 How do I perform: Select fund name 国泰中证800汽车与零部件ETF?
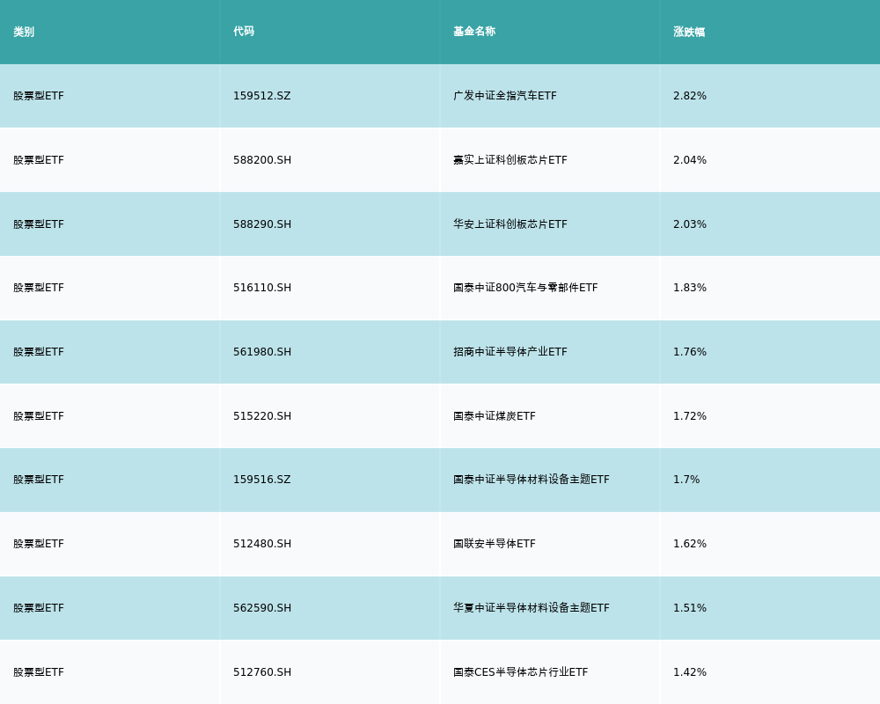point(525,287)
